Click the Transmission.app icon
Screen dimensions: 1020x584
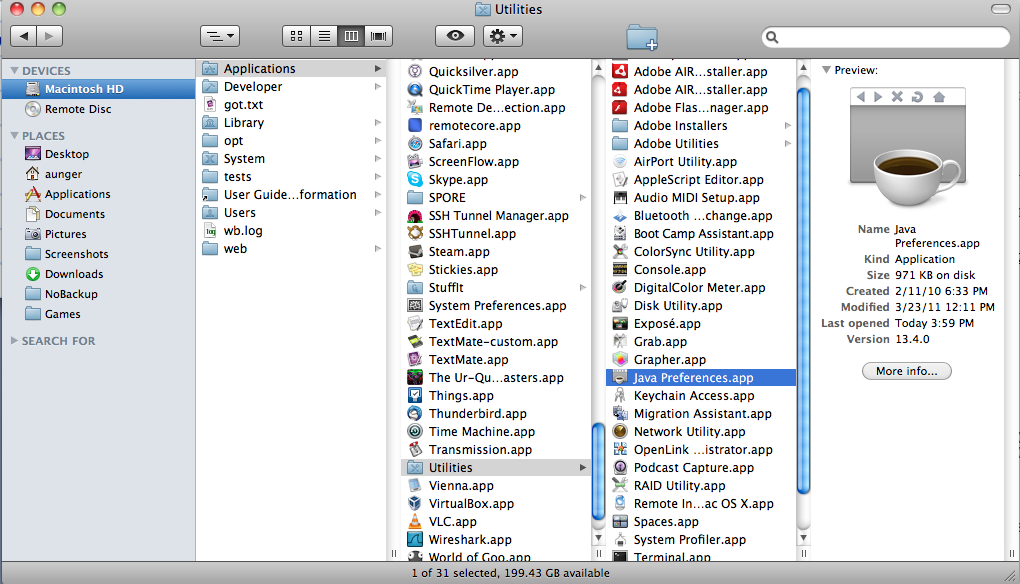coord(415,450)
